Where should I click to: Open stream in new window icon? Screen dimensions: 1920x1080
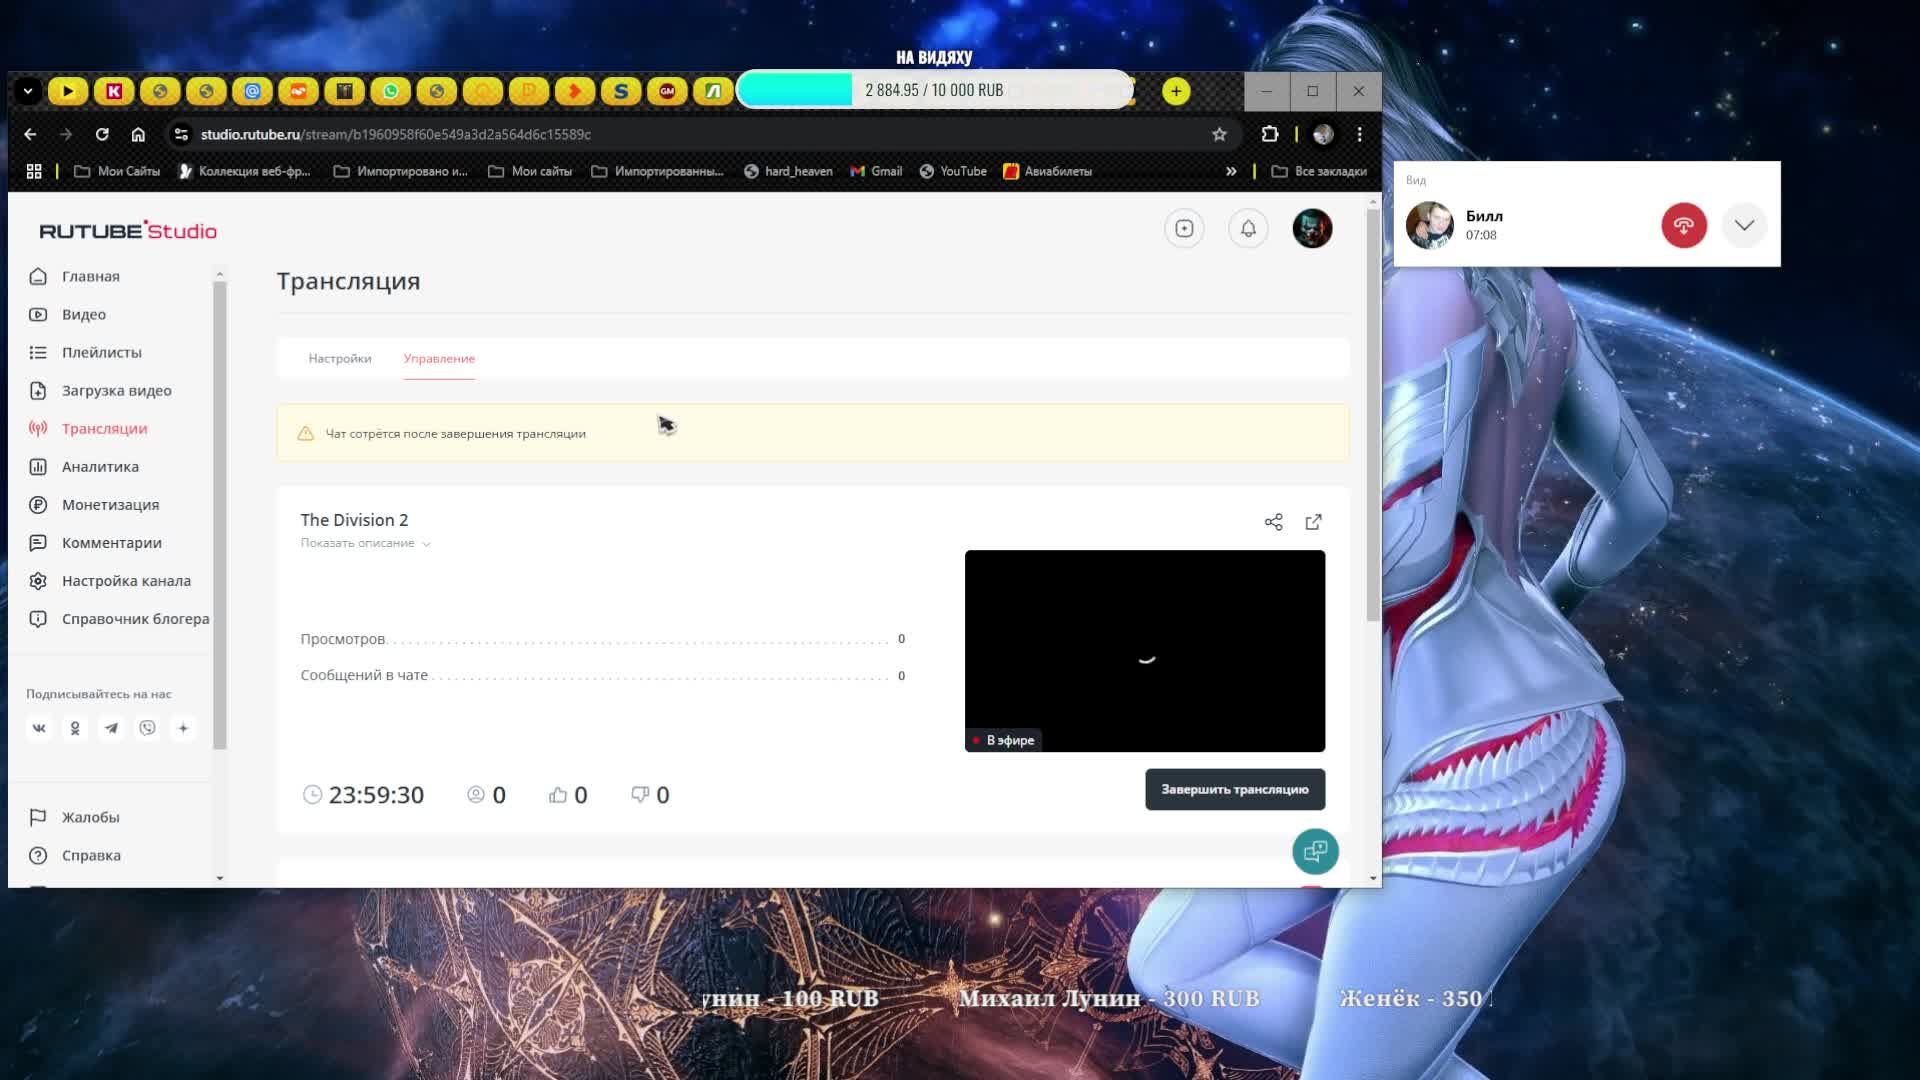coord(1313,522)
